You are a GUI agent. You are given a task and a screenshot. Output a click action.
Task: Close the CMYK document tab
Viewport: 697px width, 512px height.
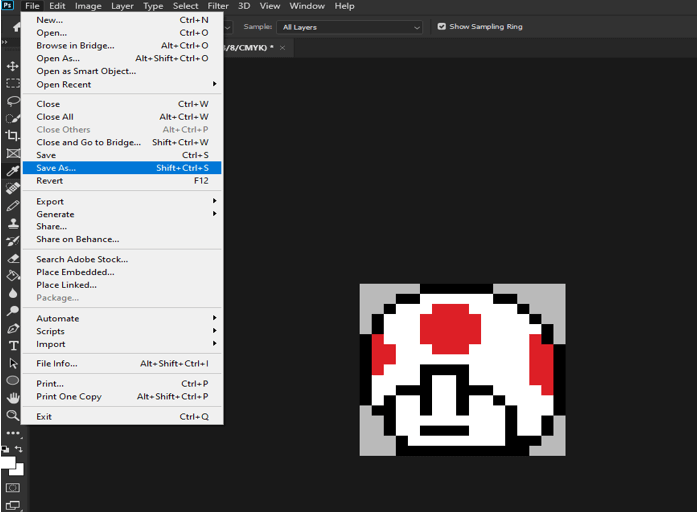pyautogui.click(x=283, y=47)
